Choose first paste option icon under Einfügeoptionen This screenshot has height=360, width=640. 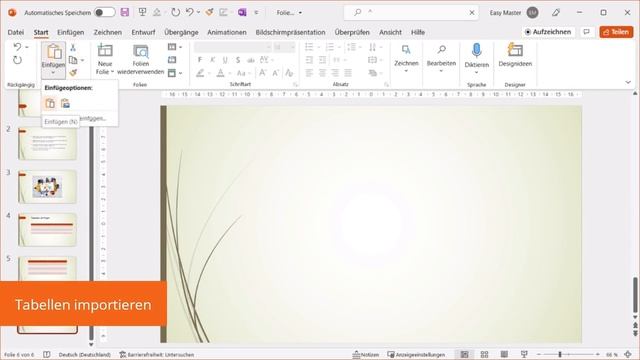[x=50, y=103]
